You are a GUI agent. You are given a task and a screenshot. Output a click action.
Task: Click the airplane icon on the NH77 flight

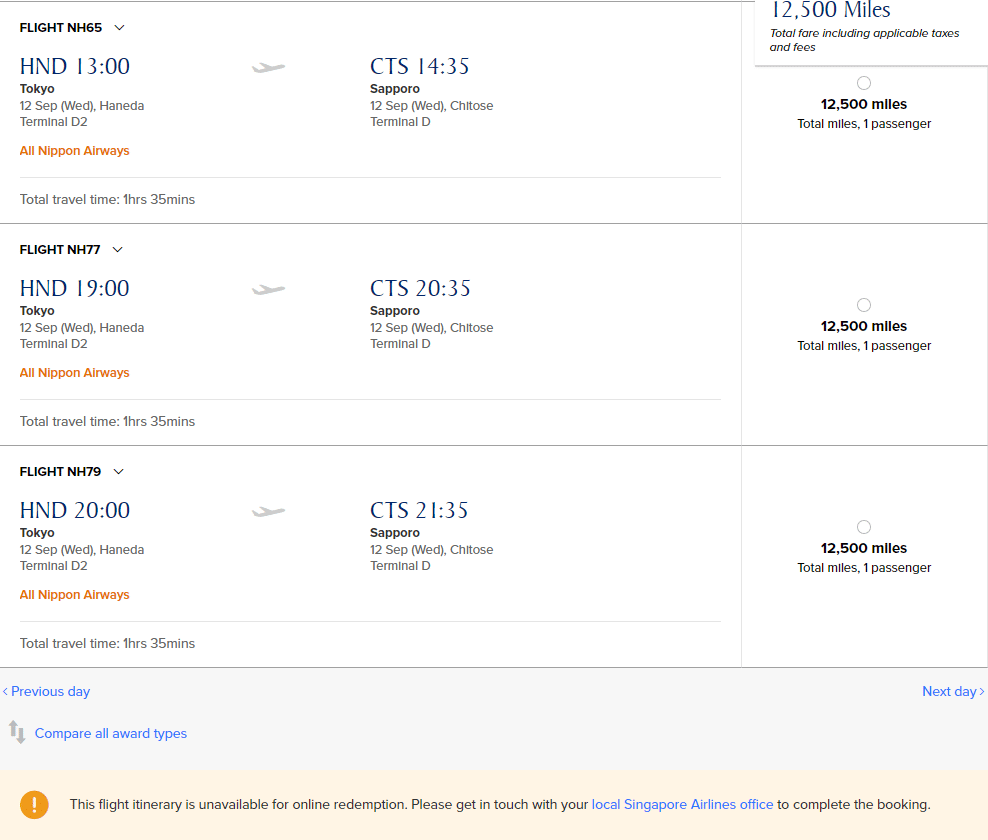268,289
